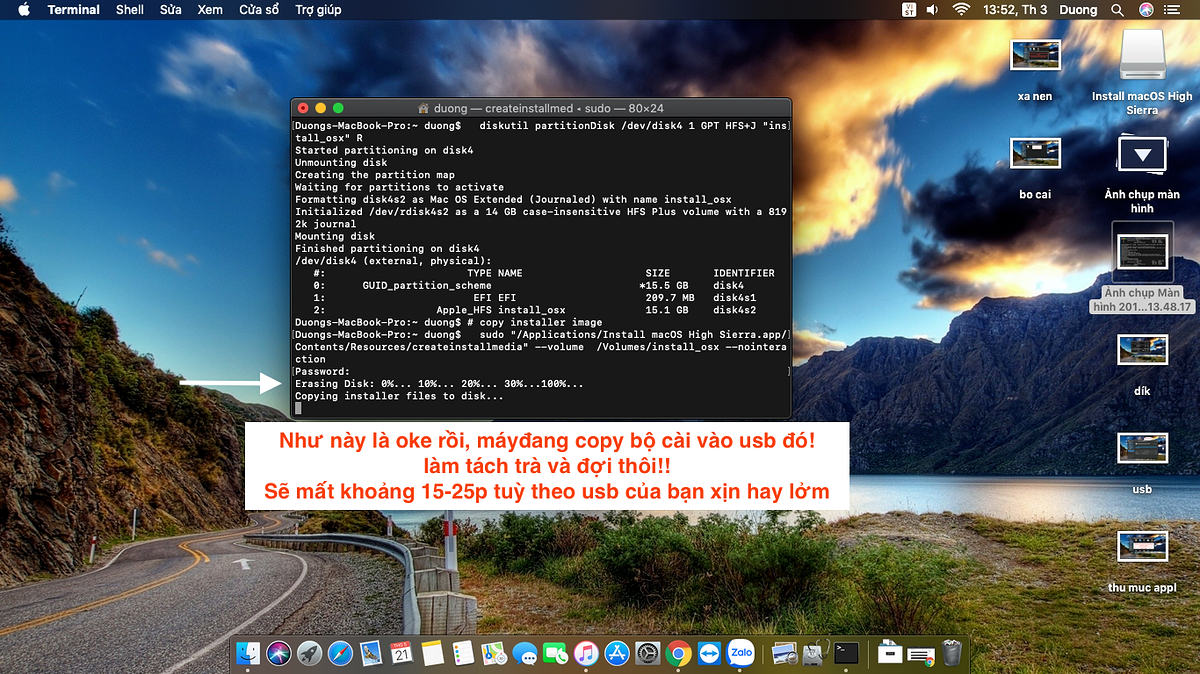The image size is (1200, 674).
Task: Open iTunes from the Dock
Action: (586, 653)
